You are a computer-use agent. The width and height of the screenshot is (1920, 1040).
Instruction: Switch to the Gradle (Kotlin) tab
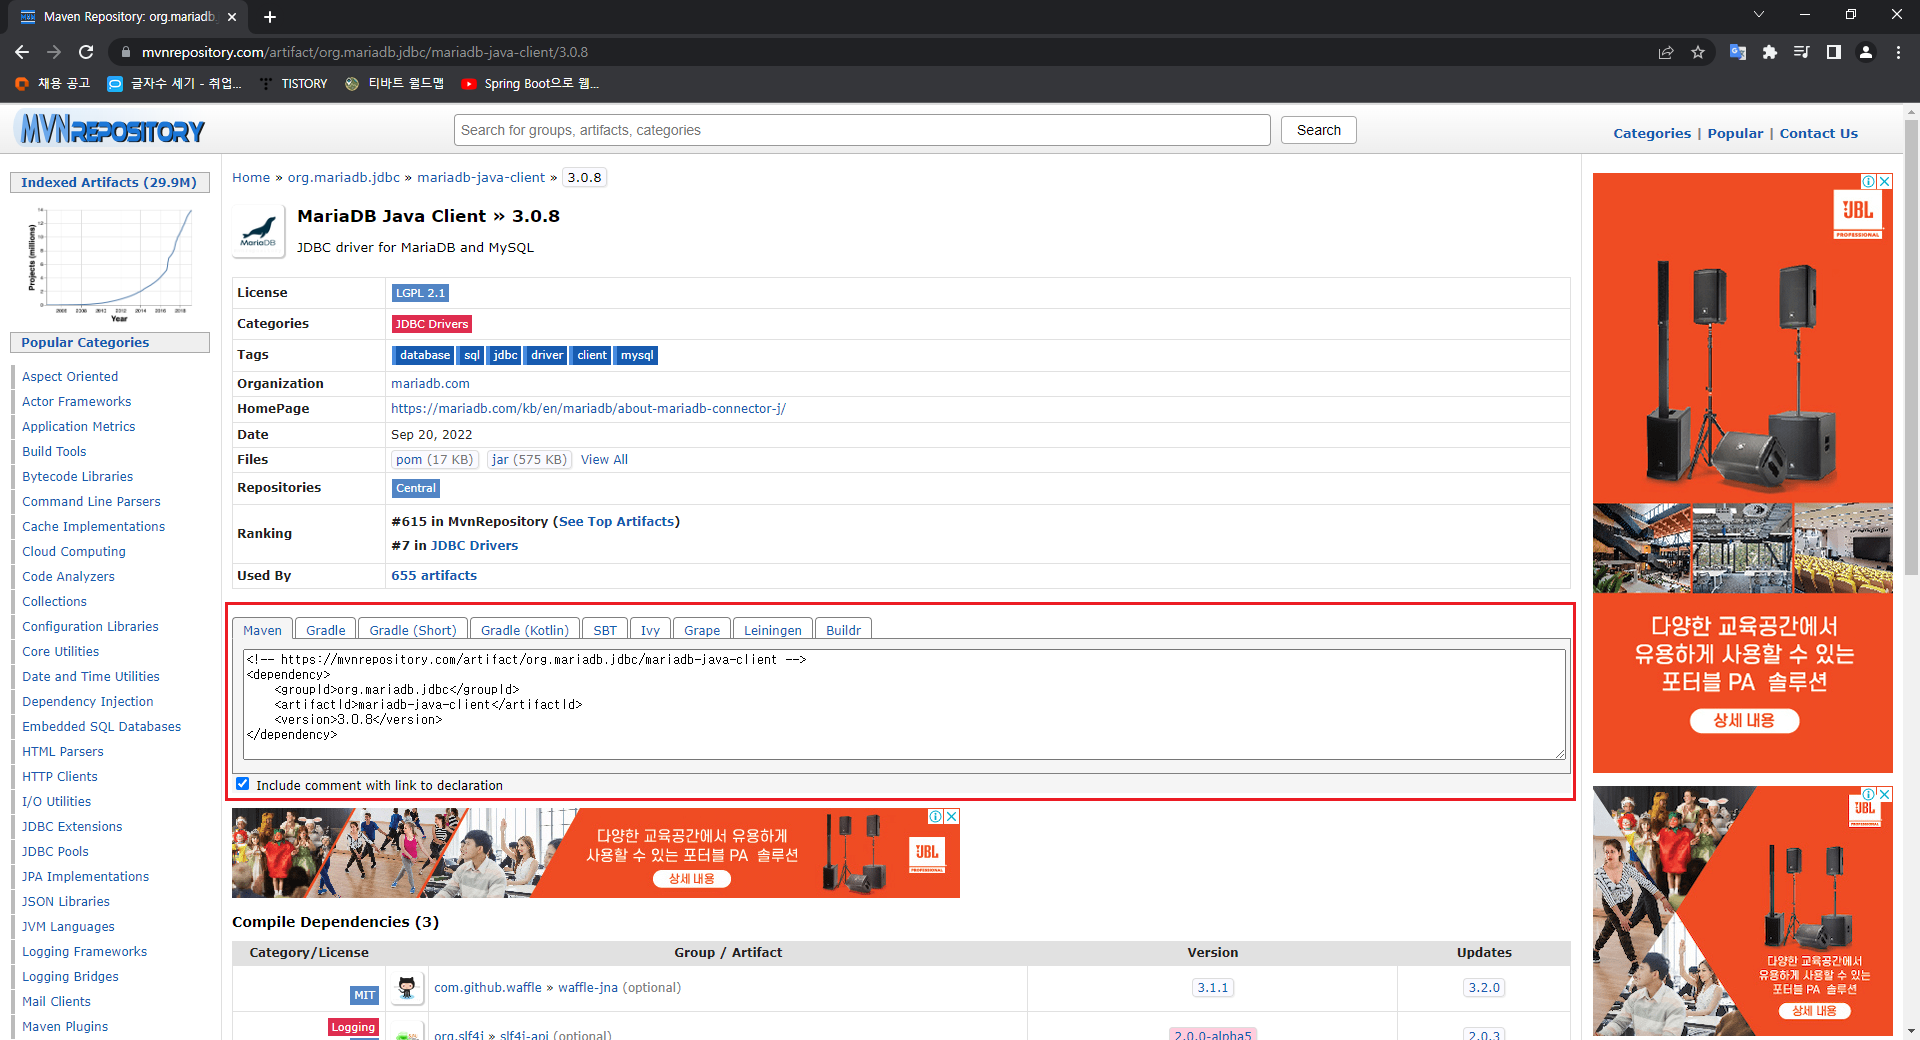coord(524,630)
